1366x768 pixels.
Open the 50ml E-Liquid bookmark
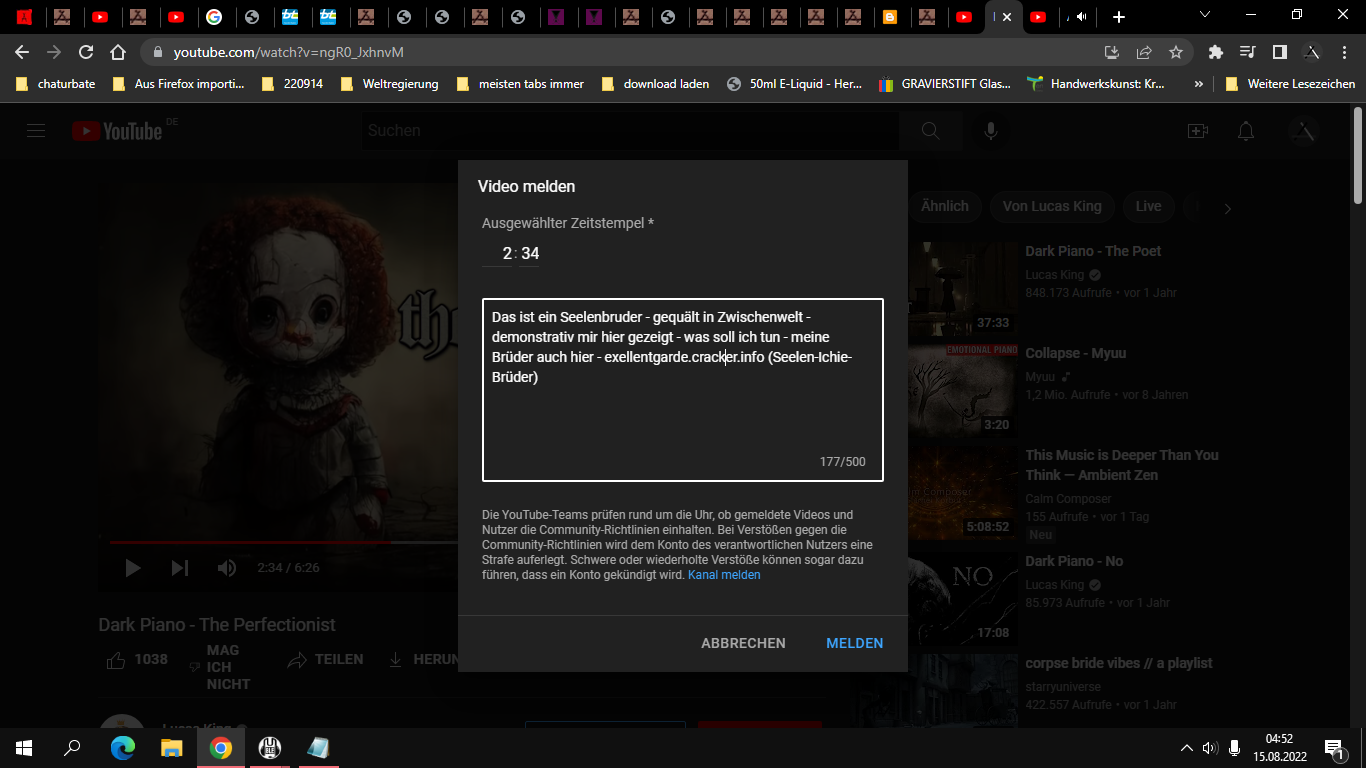point(795,84)
